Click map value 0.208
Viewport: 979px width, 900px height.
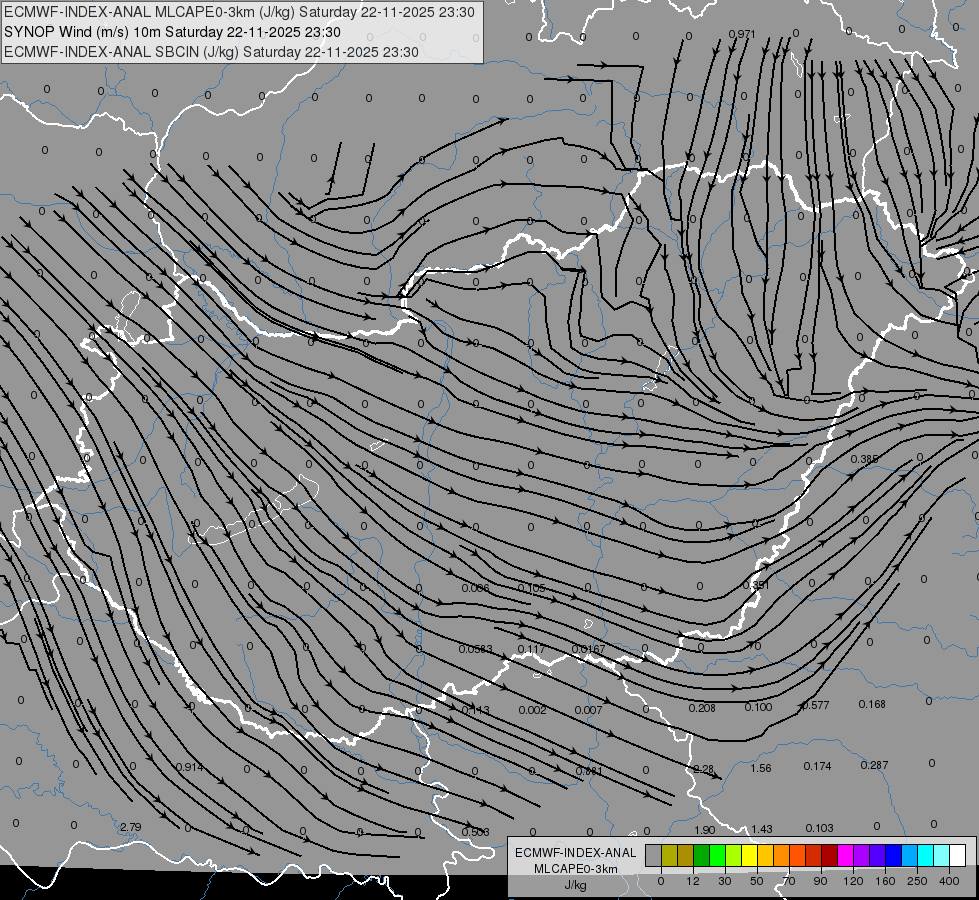point(702,708)
